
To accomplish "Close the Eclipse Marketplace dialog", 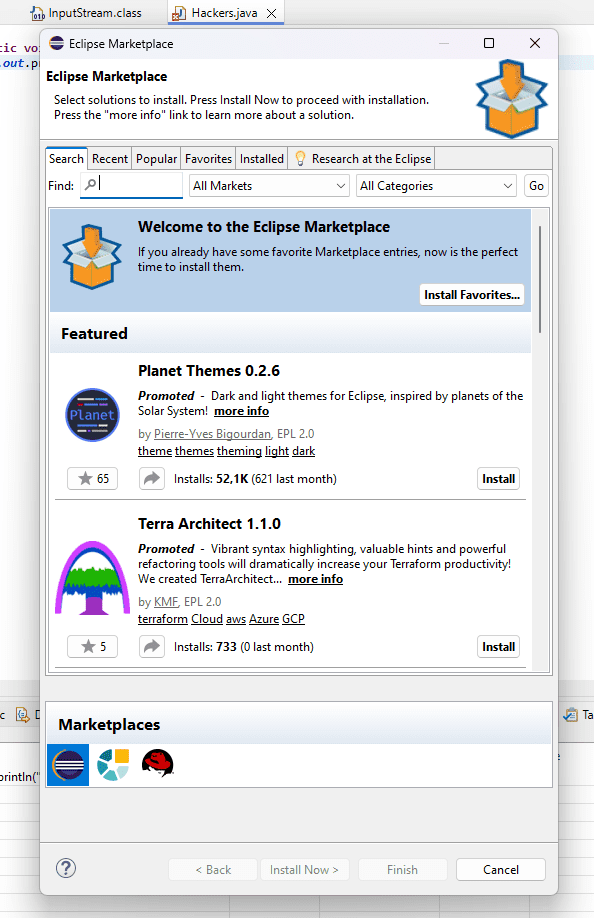I will (x=535, y=43).
